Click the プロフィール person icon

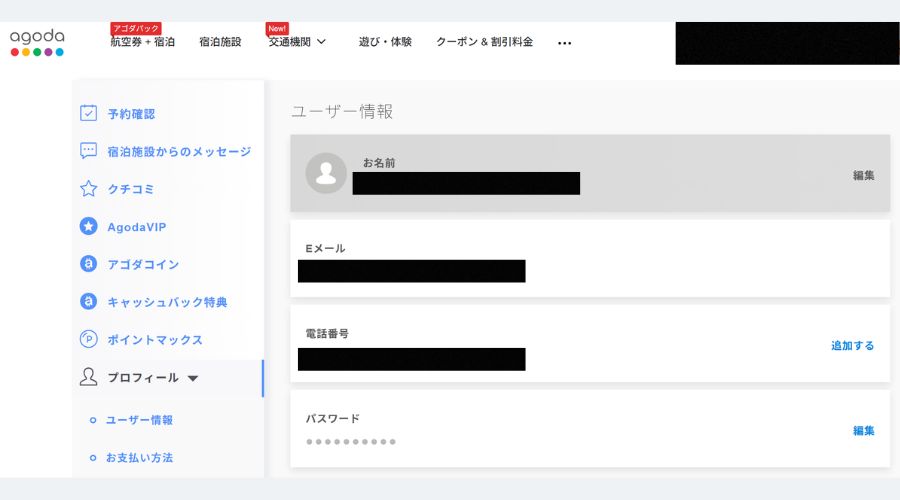coord(88,377)
